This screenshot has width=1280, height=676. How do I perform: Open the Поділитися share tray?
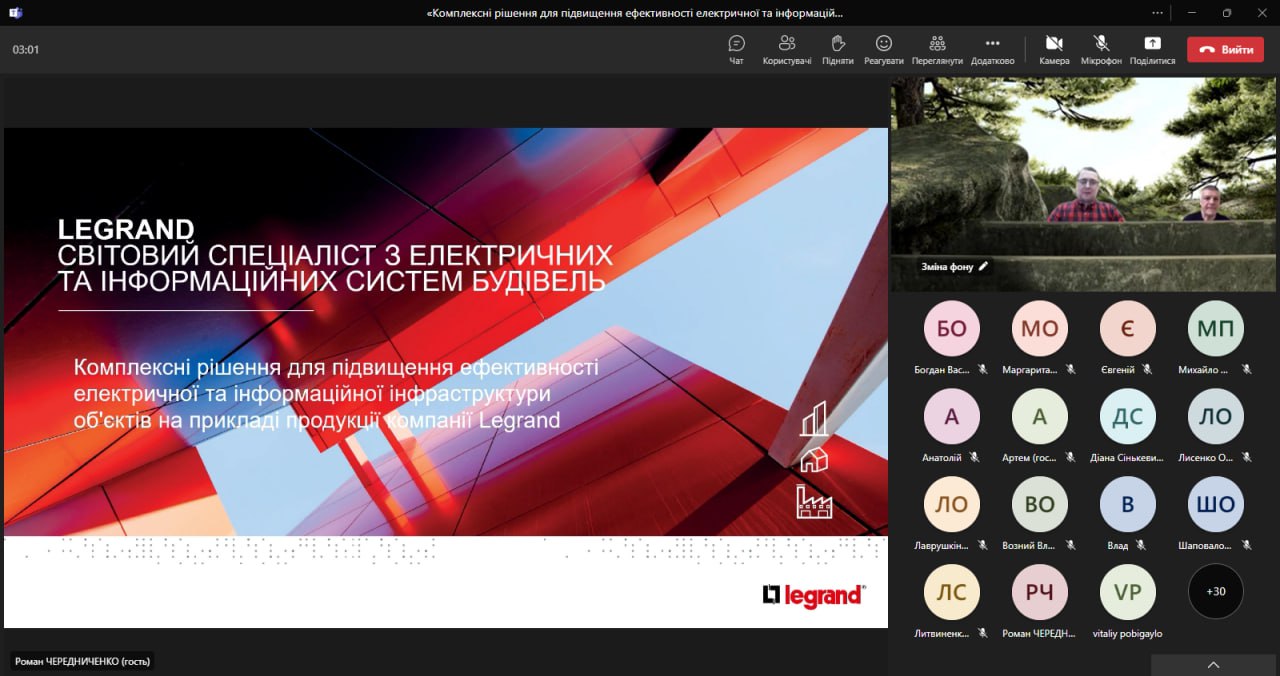(x=1152, y=50)
